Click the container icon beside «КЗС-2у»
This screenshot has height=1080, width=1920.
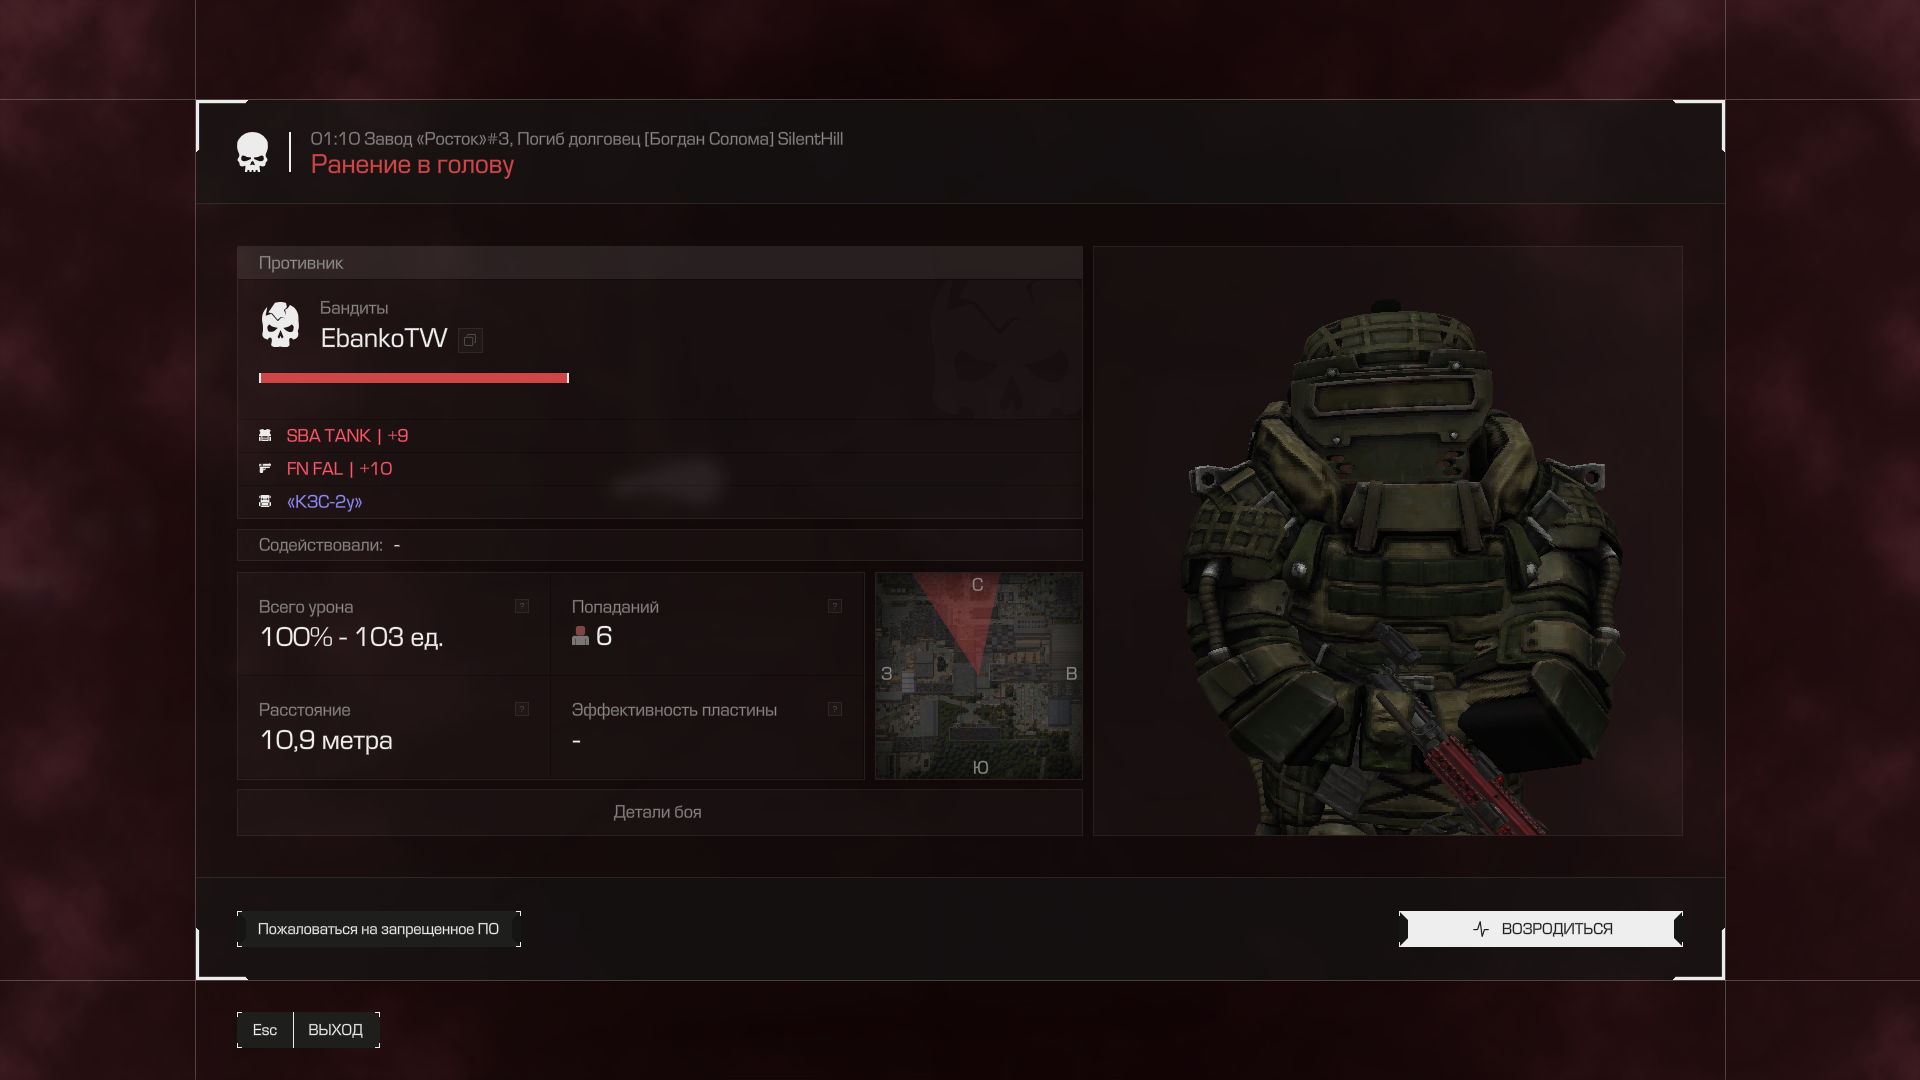tap(265, 502)
